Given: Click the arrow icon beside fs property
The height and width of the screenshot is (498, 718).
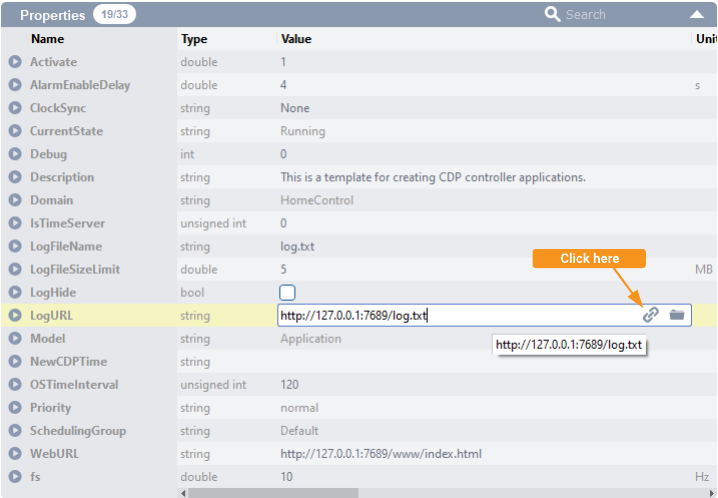Looking at the screenshot, I should click(15, 477).
